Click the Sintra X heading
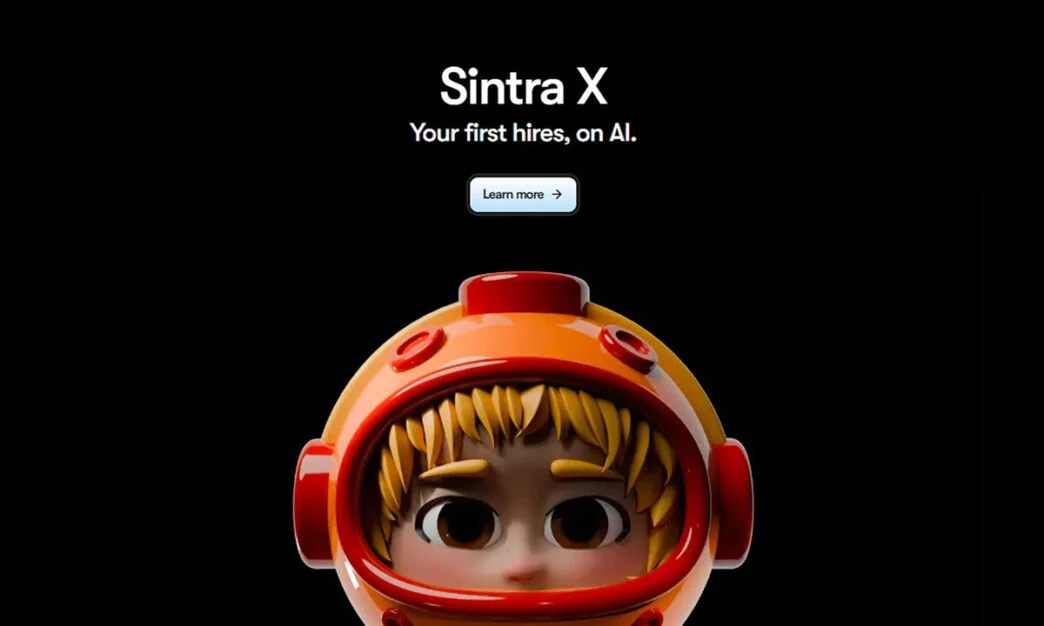 tap(523, 87)
